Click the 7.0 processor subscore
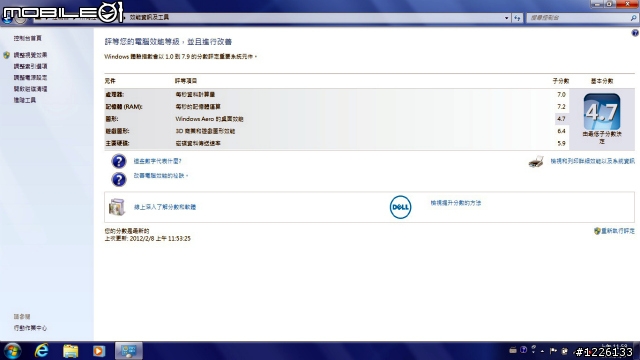This screenshot has width=640, height=360. point(561,95)
